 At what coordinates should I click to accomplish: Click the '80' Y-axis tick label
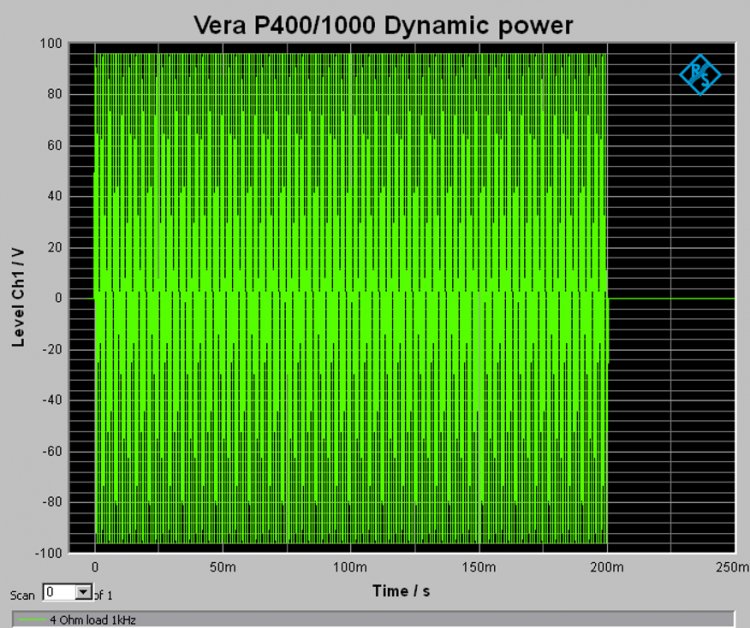pos(55,94)
